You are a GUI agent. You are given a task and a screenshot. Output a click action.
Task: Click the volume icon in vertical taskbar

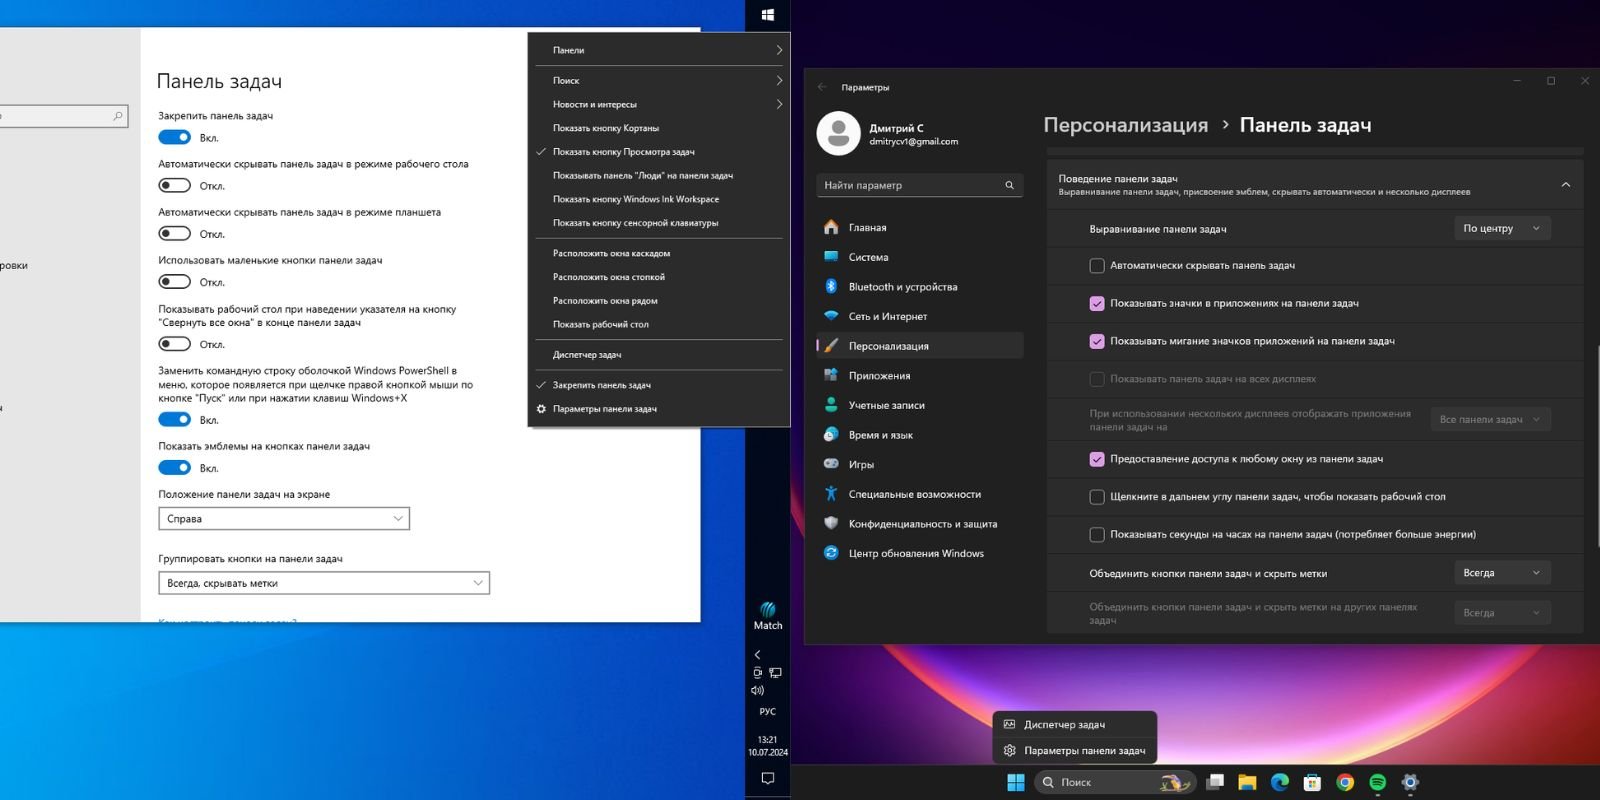[x=757, y=690]
